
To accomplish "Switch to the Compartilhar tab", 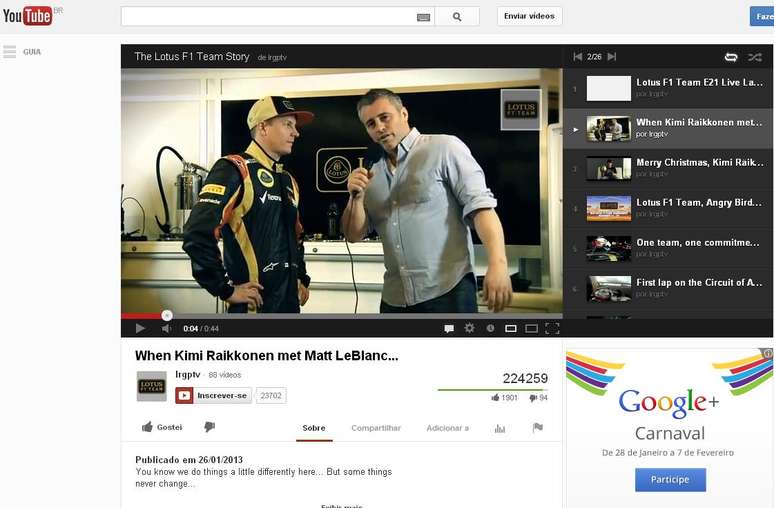I will pos(376,428).
